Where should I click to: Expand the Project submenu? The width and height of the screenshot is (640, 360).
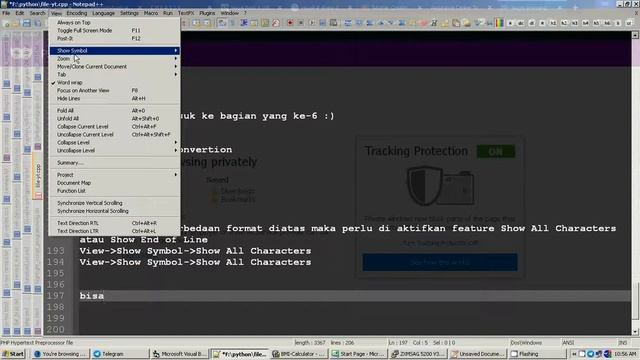[114, 175]
